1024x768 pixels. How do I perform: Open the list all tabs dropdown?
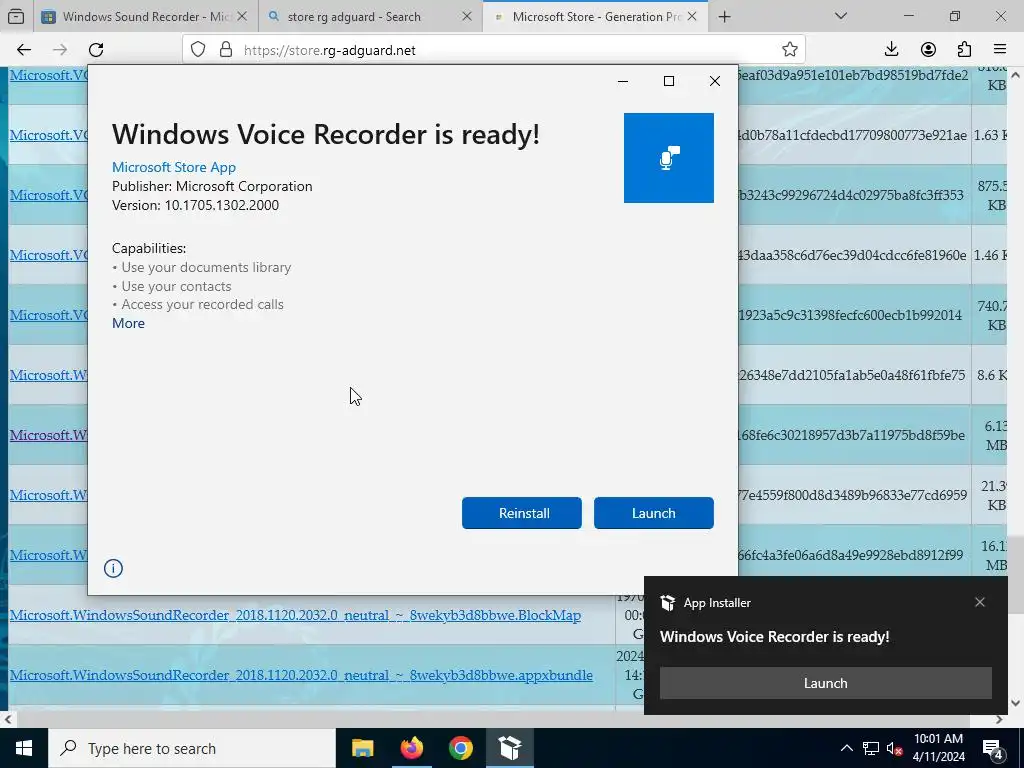pos(841,16)
